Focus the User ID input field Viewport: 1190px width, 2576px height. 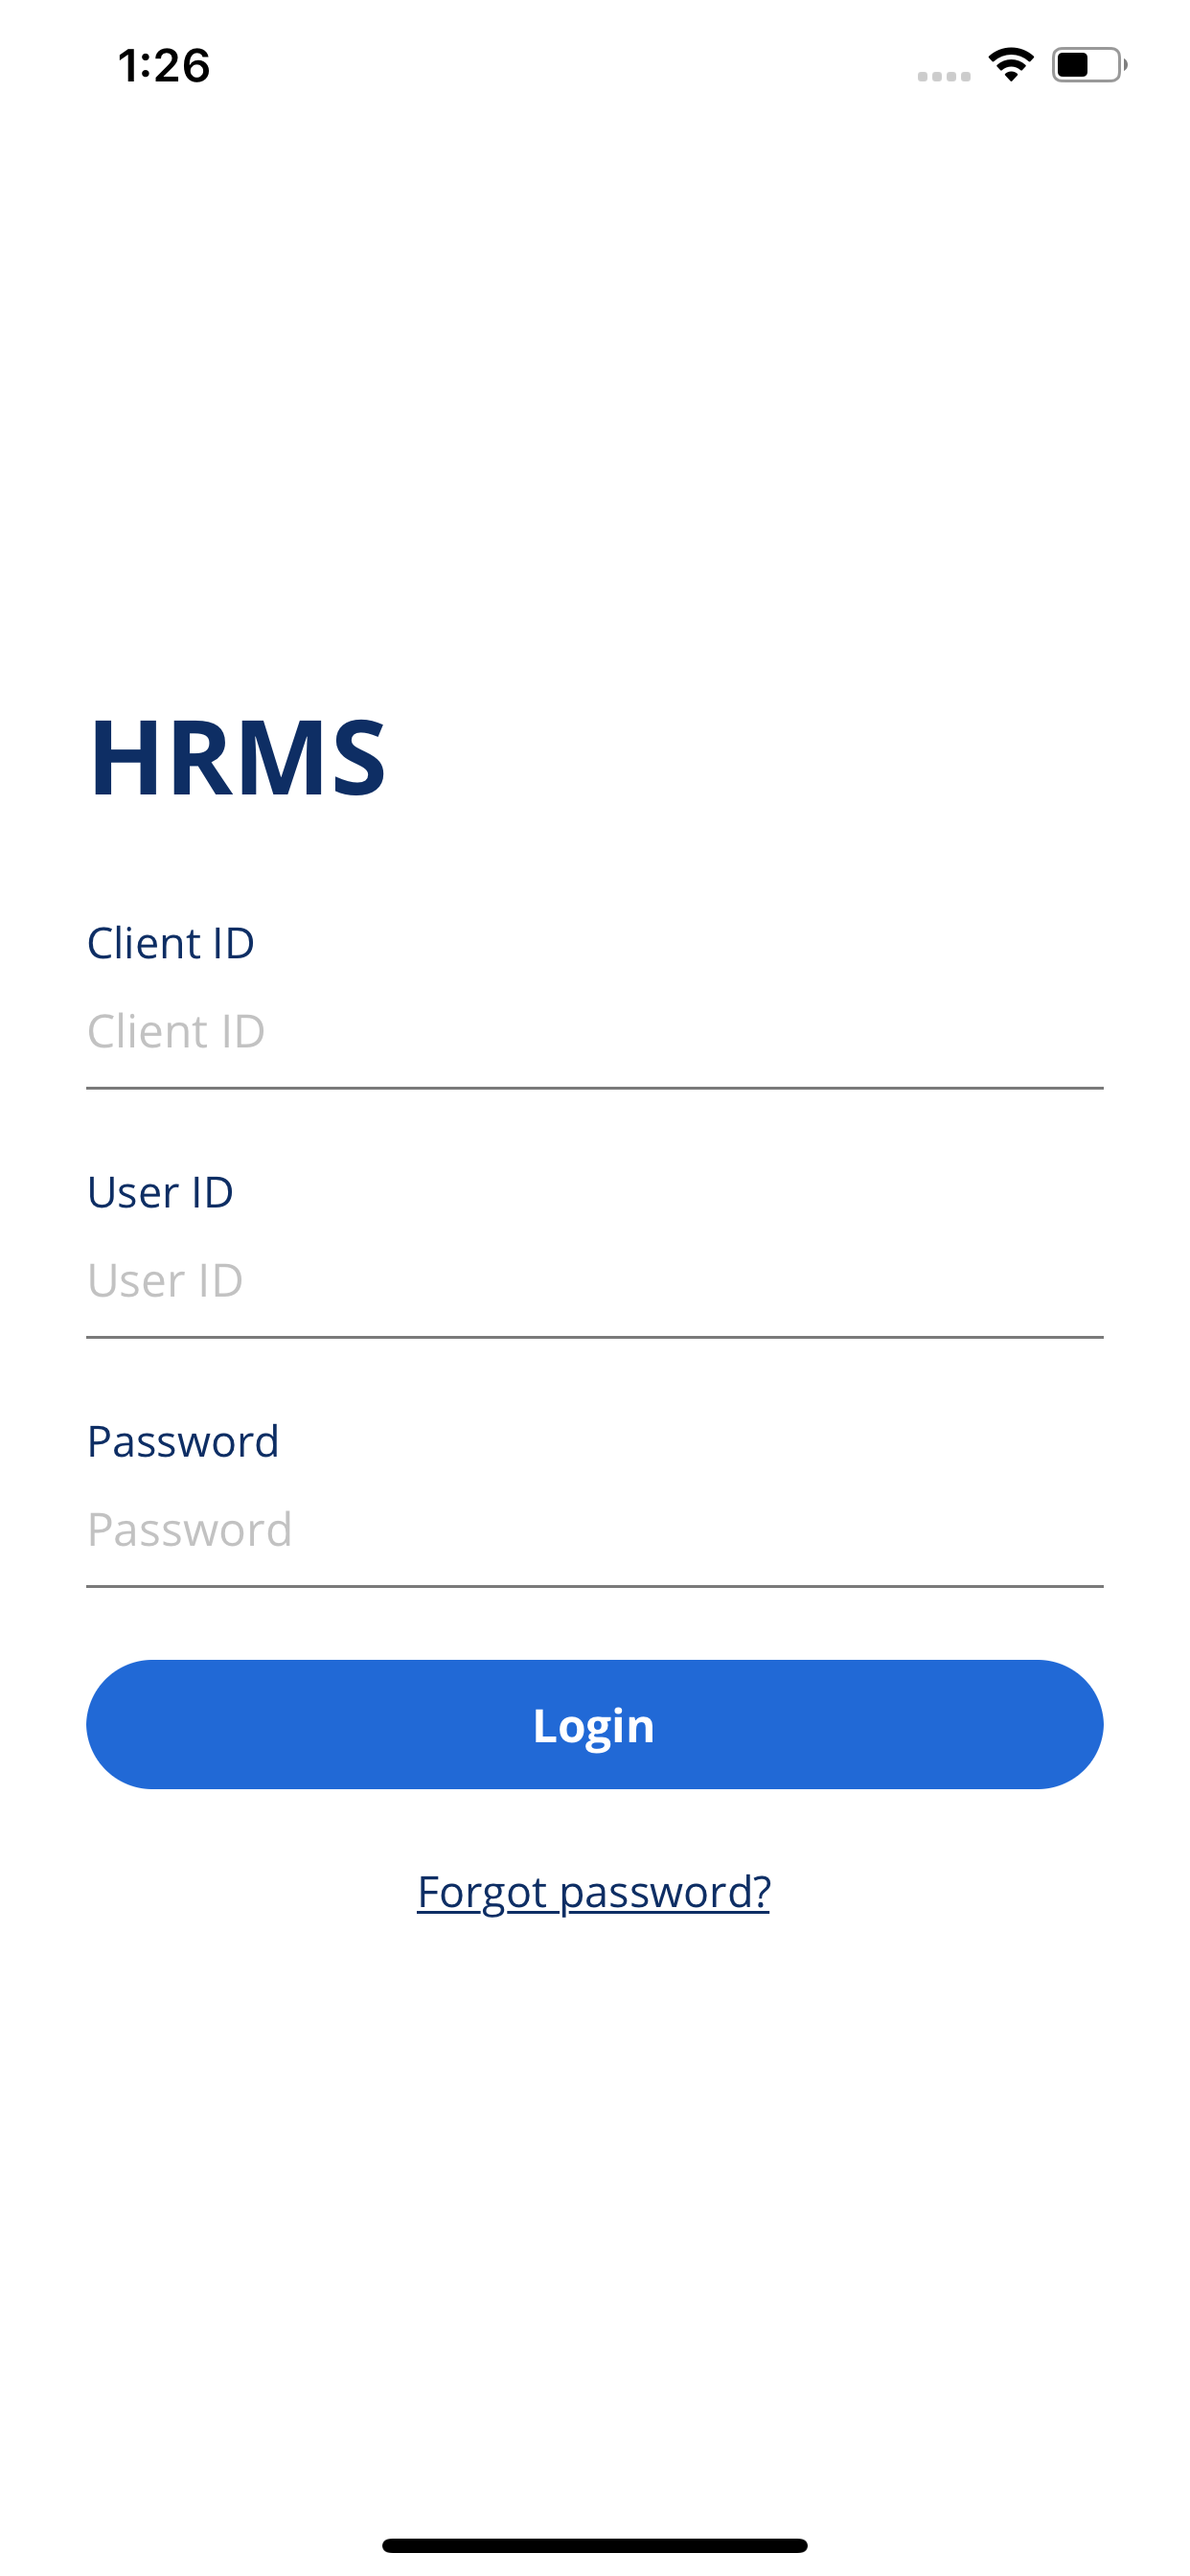[595, 1280]
